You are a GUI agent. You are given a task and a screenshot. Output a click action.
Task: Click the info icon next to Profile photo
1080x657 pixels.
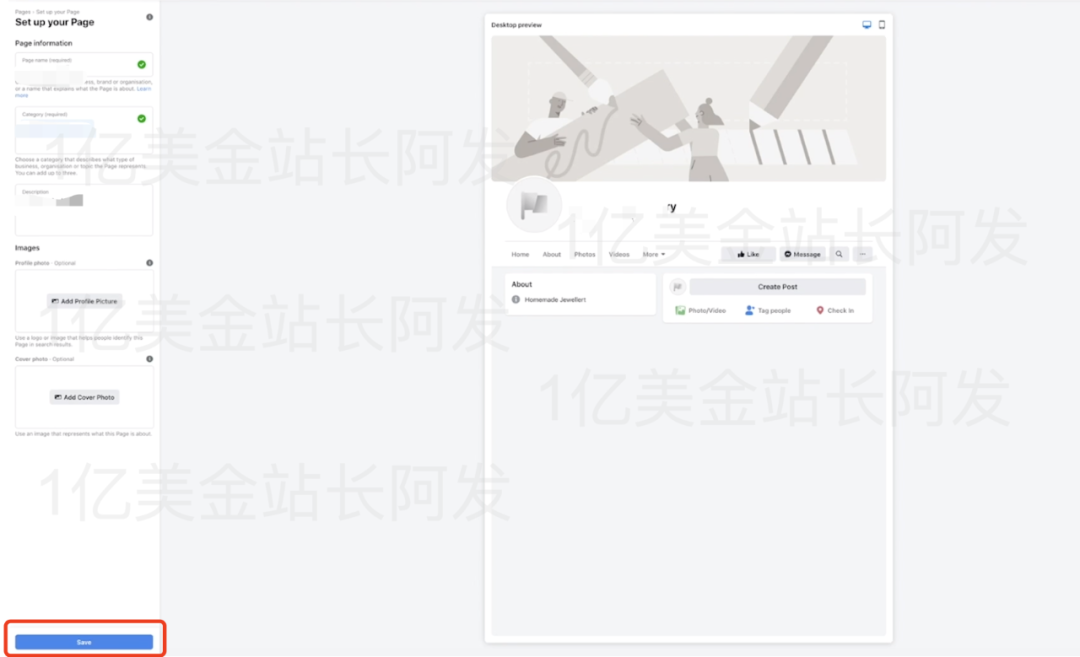coord(148,262)
